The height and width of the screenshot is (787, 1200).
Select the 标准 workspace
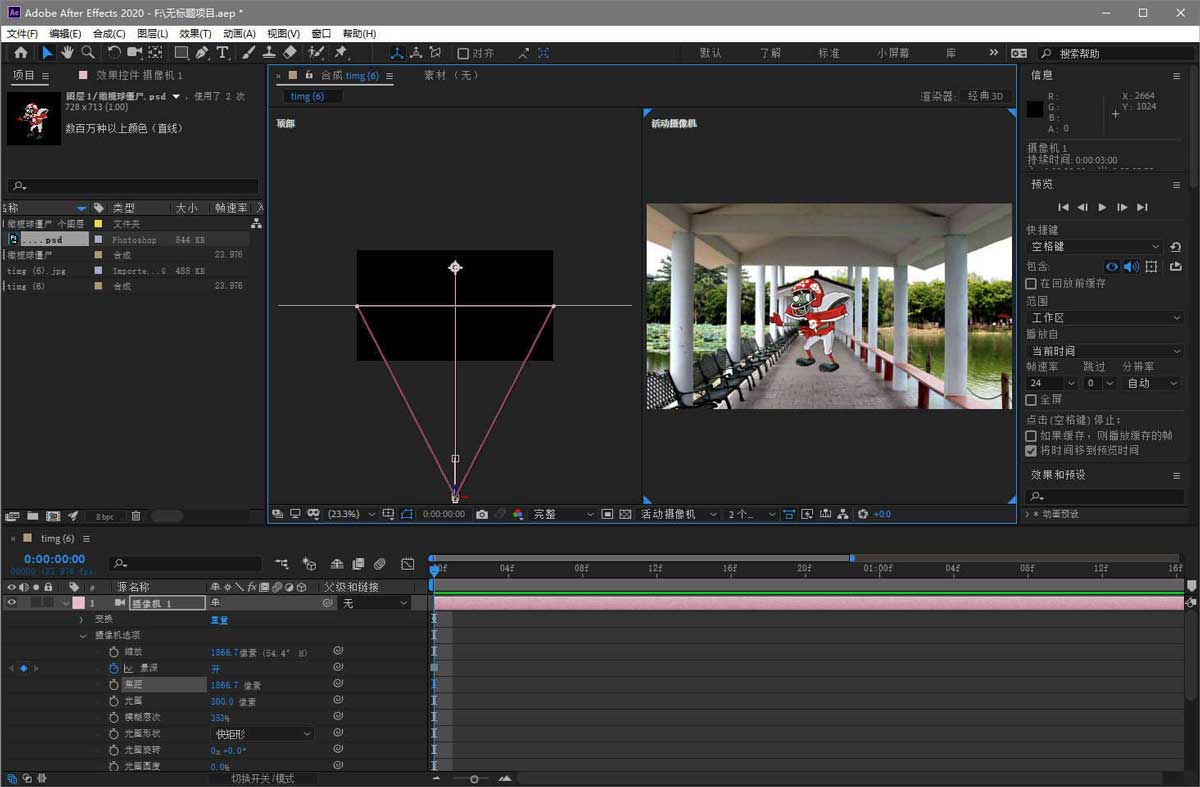829,53
